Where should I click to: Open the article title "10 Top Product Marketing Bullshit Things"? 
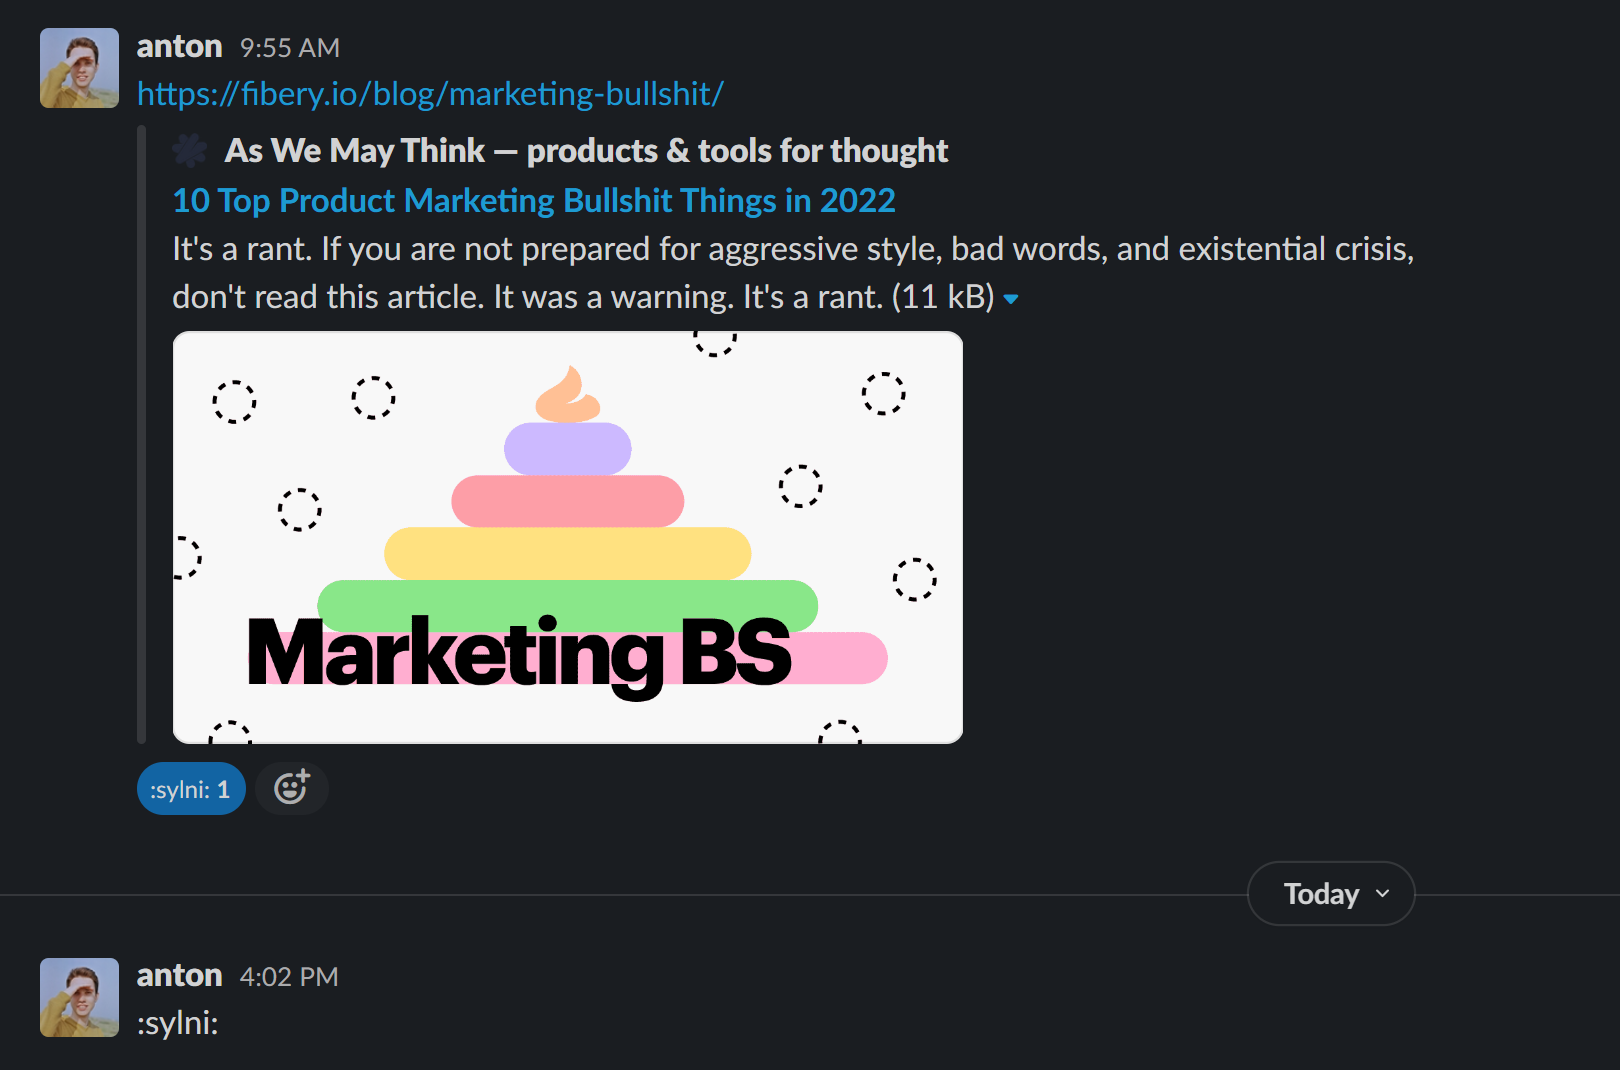pyautogui.click(x=534, y=201)
